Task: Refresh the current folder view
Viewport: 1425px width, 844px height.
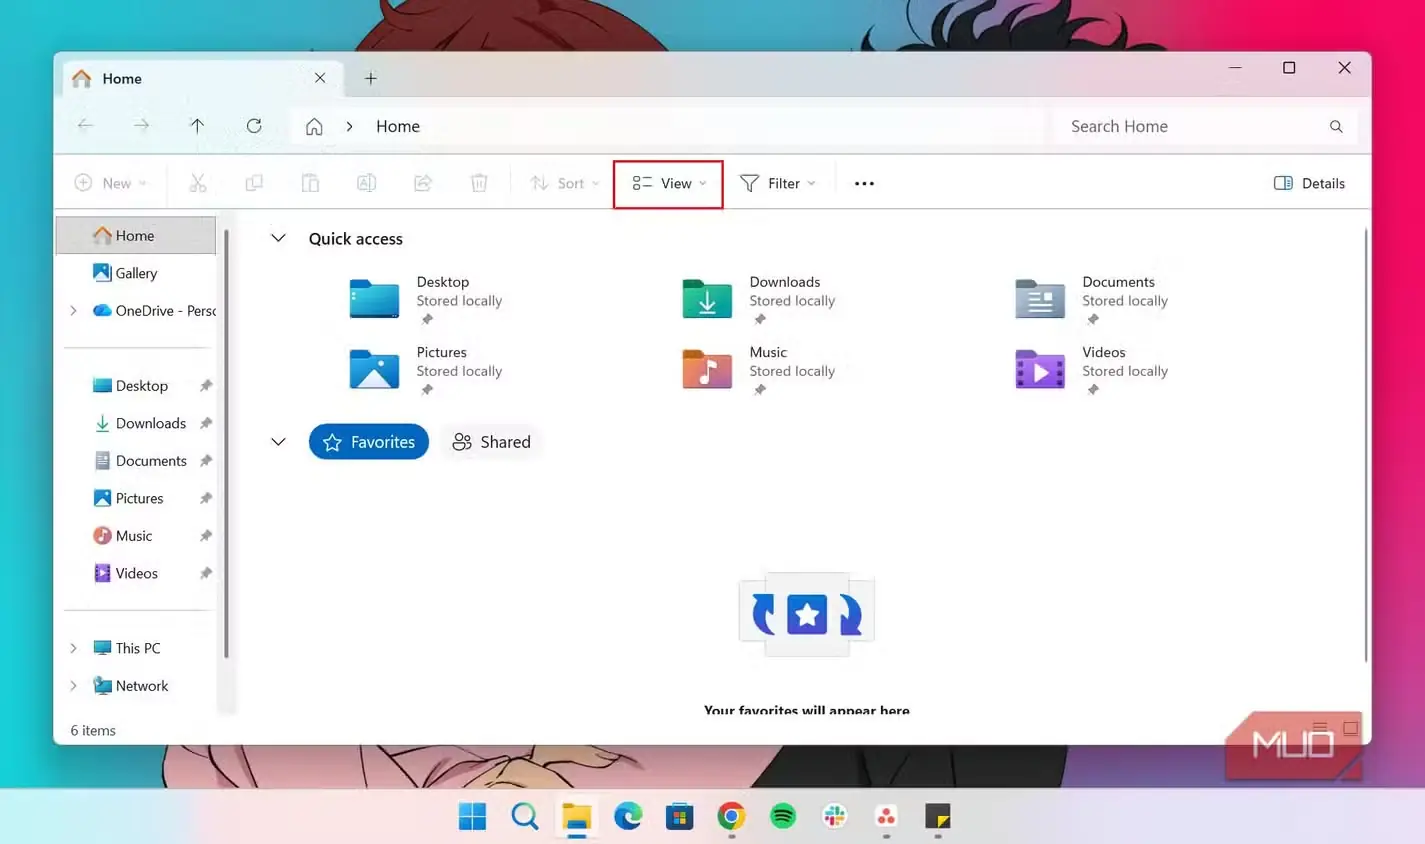Action: [x=254, y=126]
